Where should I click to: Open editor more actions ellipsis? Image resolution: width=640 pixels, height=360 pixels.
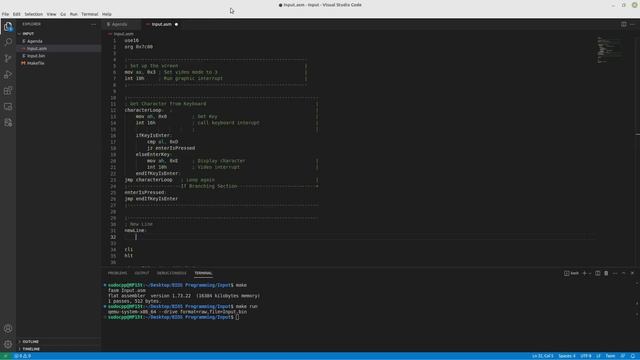tap(632, 24)
